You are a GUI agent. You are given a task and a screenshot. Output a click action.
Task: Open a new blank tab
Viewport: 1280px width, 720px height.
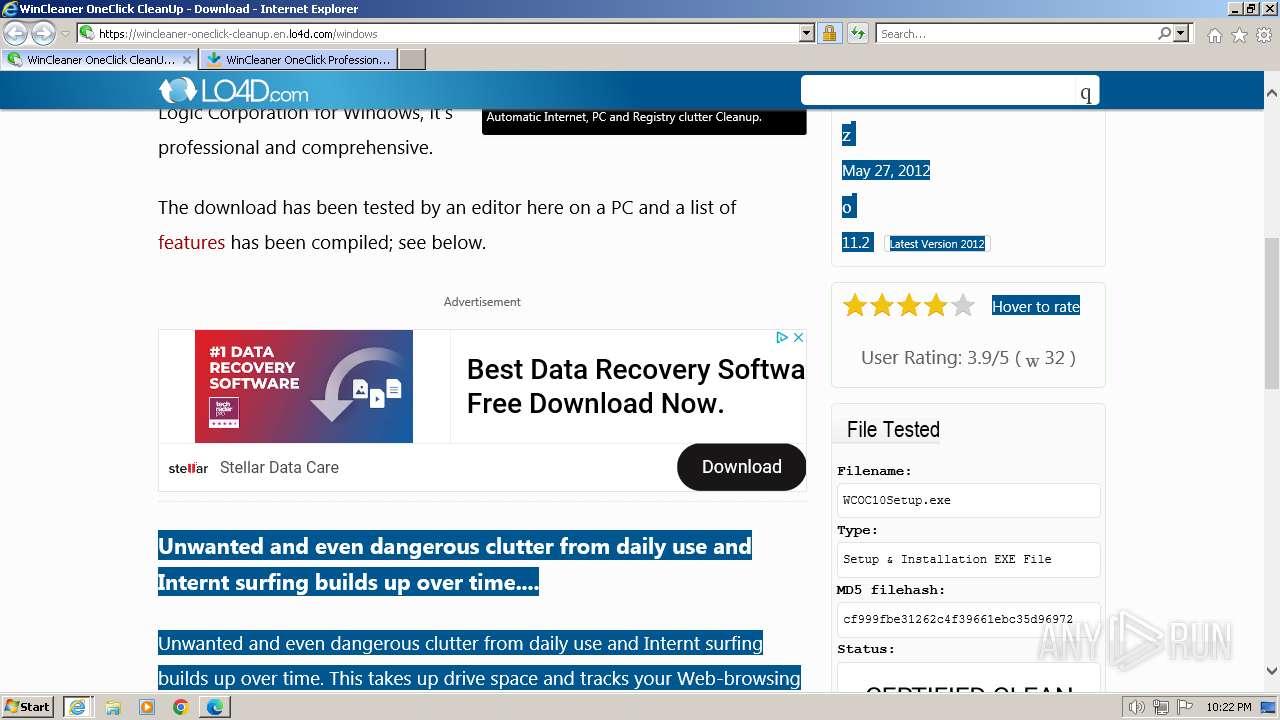[x=412, y=59]
